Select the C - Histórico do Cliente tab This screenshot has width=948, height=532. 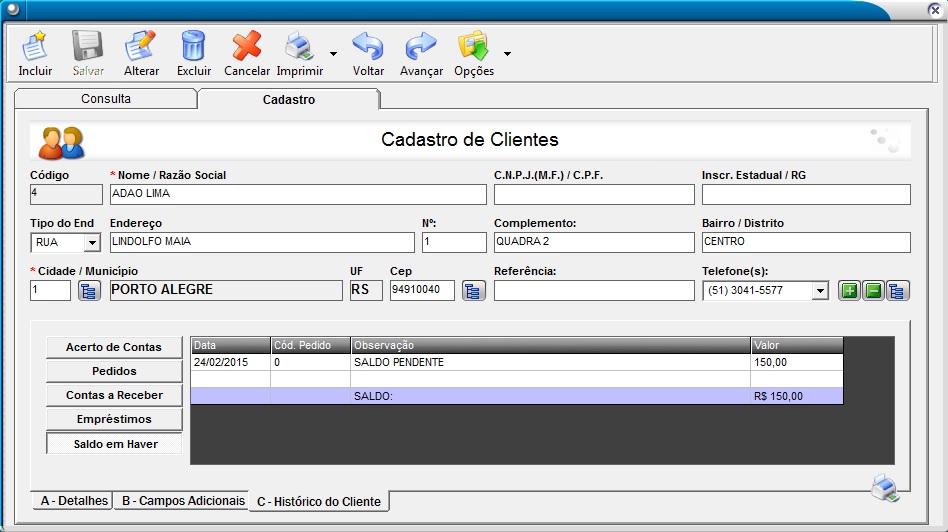[319, 502]
